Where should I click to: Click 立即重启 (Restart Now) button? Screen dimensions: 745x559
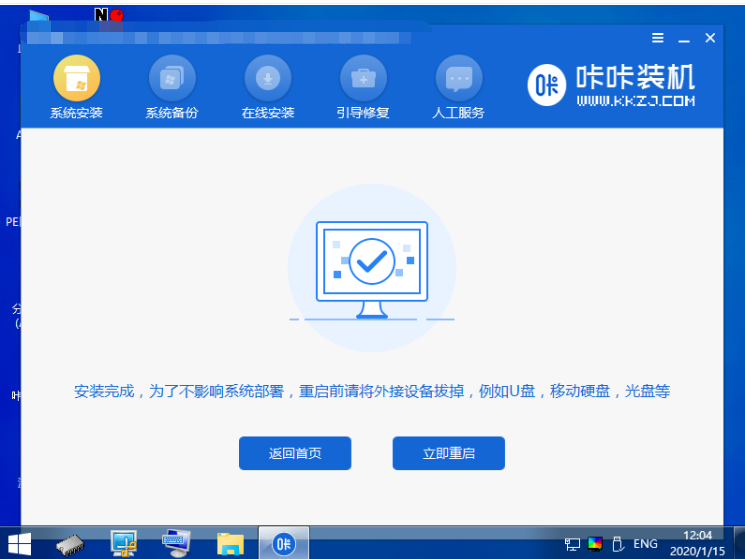pyautogui.click(x=448, y=453)
